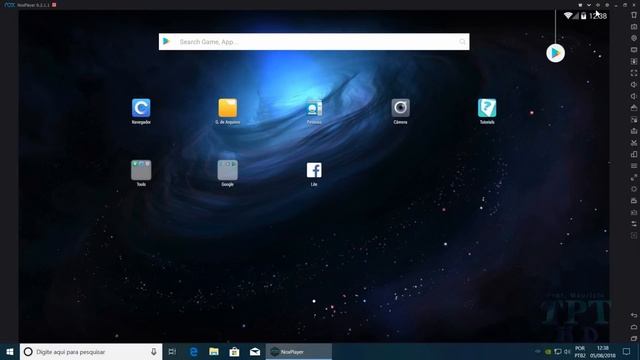Launch the Câmera app
This screenshot has width=640, height=360.
tap(400, 108)
